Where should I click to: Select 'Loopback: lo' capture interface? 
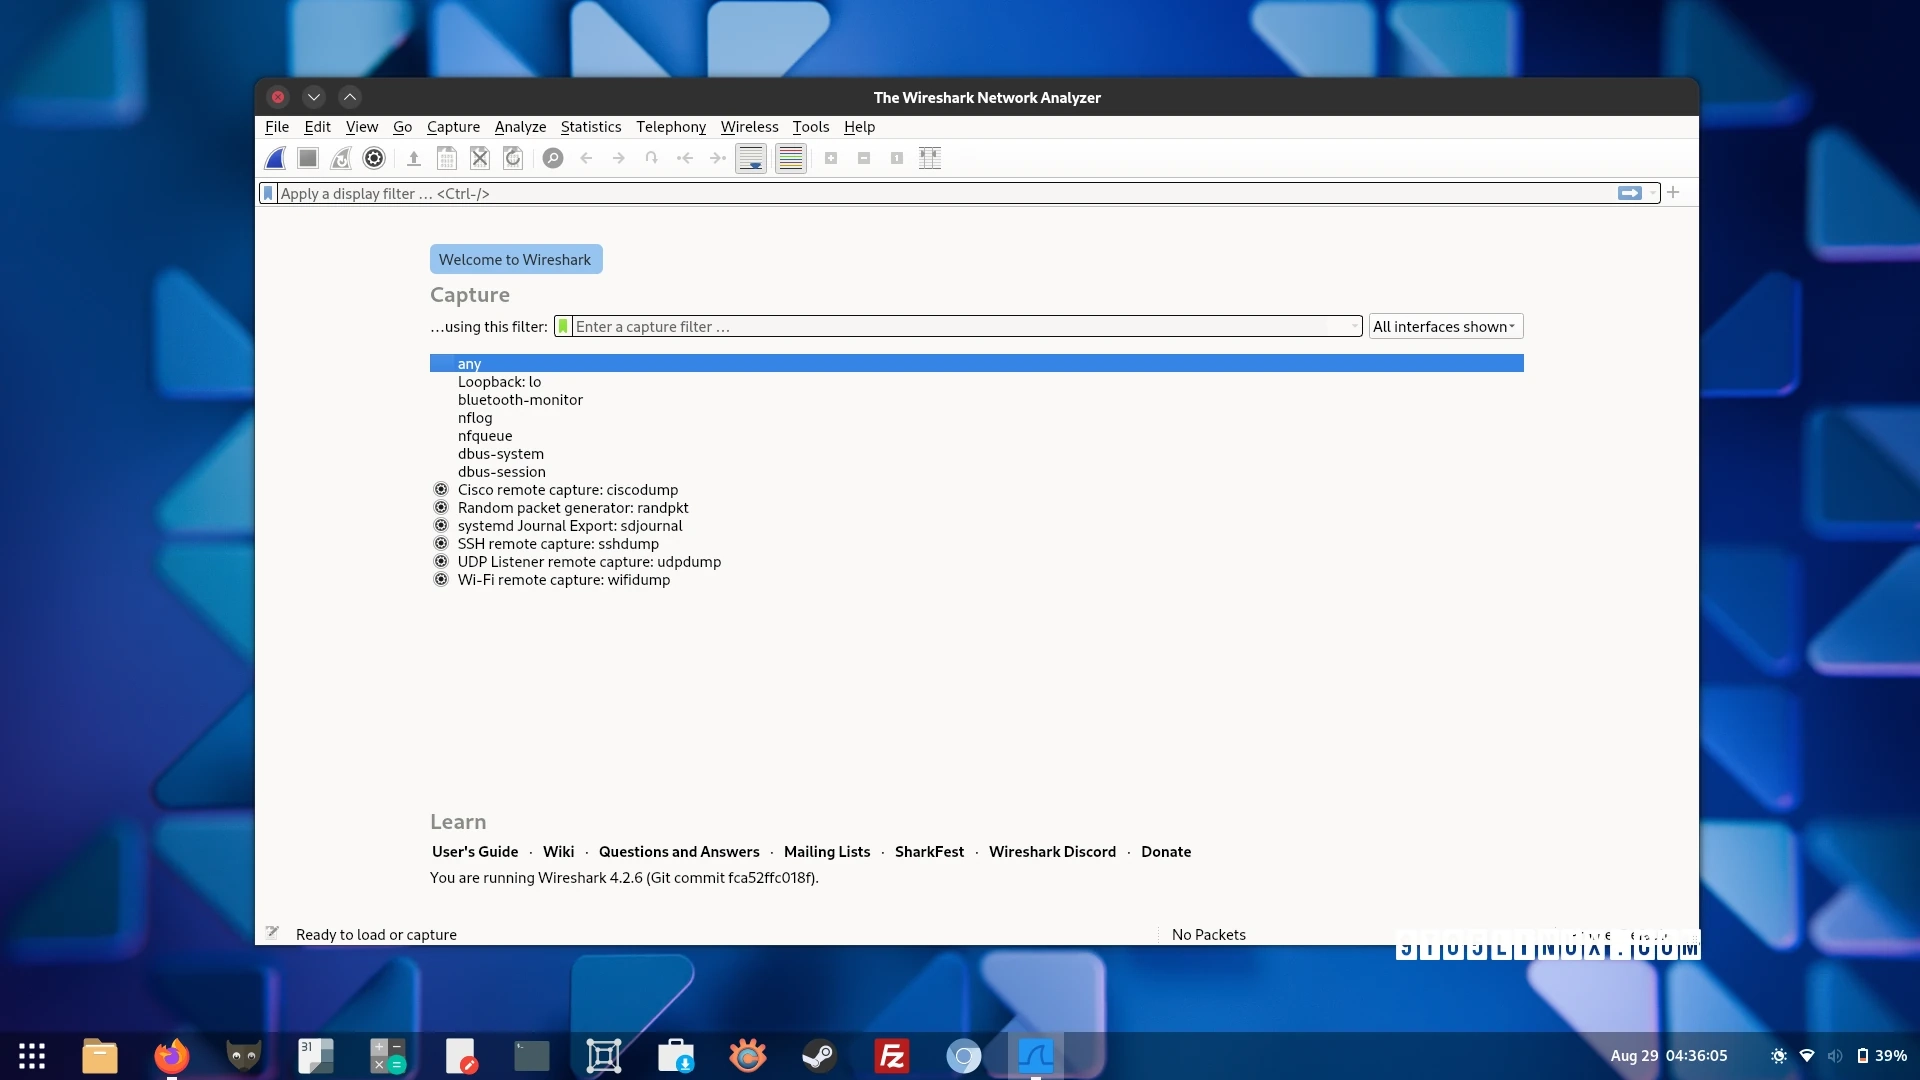[498, 381]
